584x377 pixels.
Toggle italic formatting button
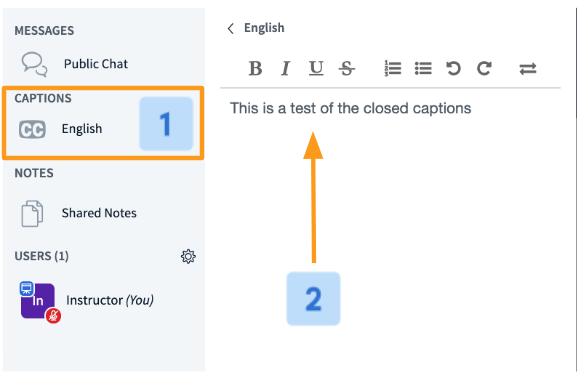click(286, 69)
